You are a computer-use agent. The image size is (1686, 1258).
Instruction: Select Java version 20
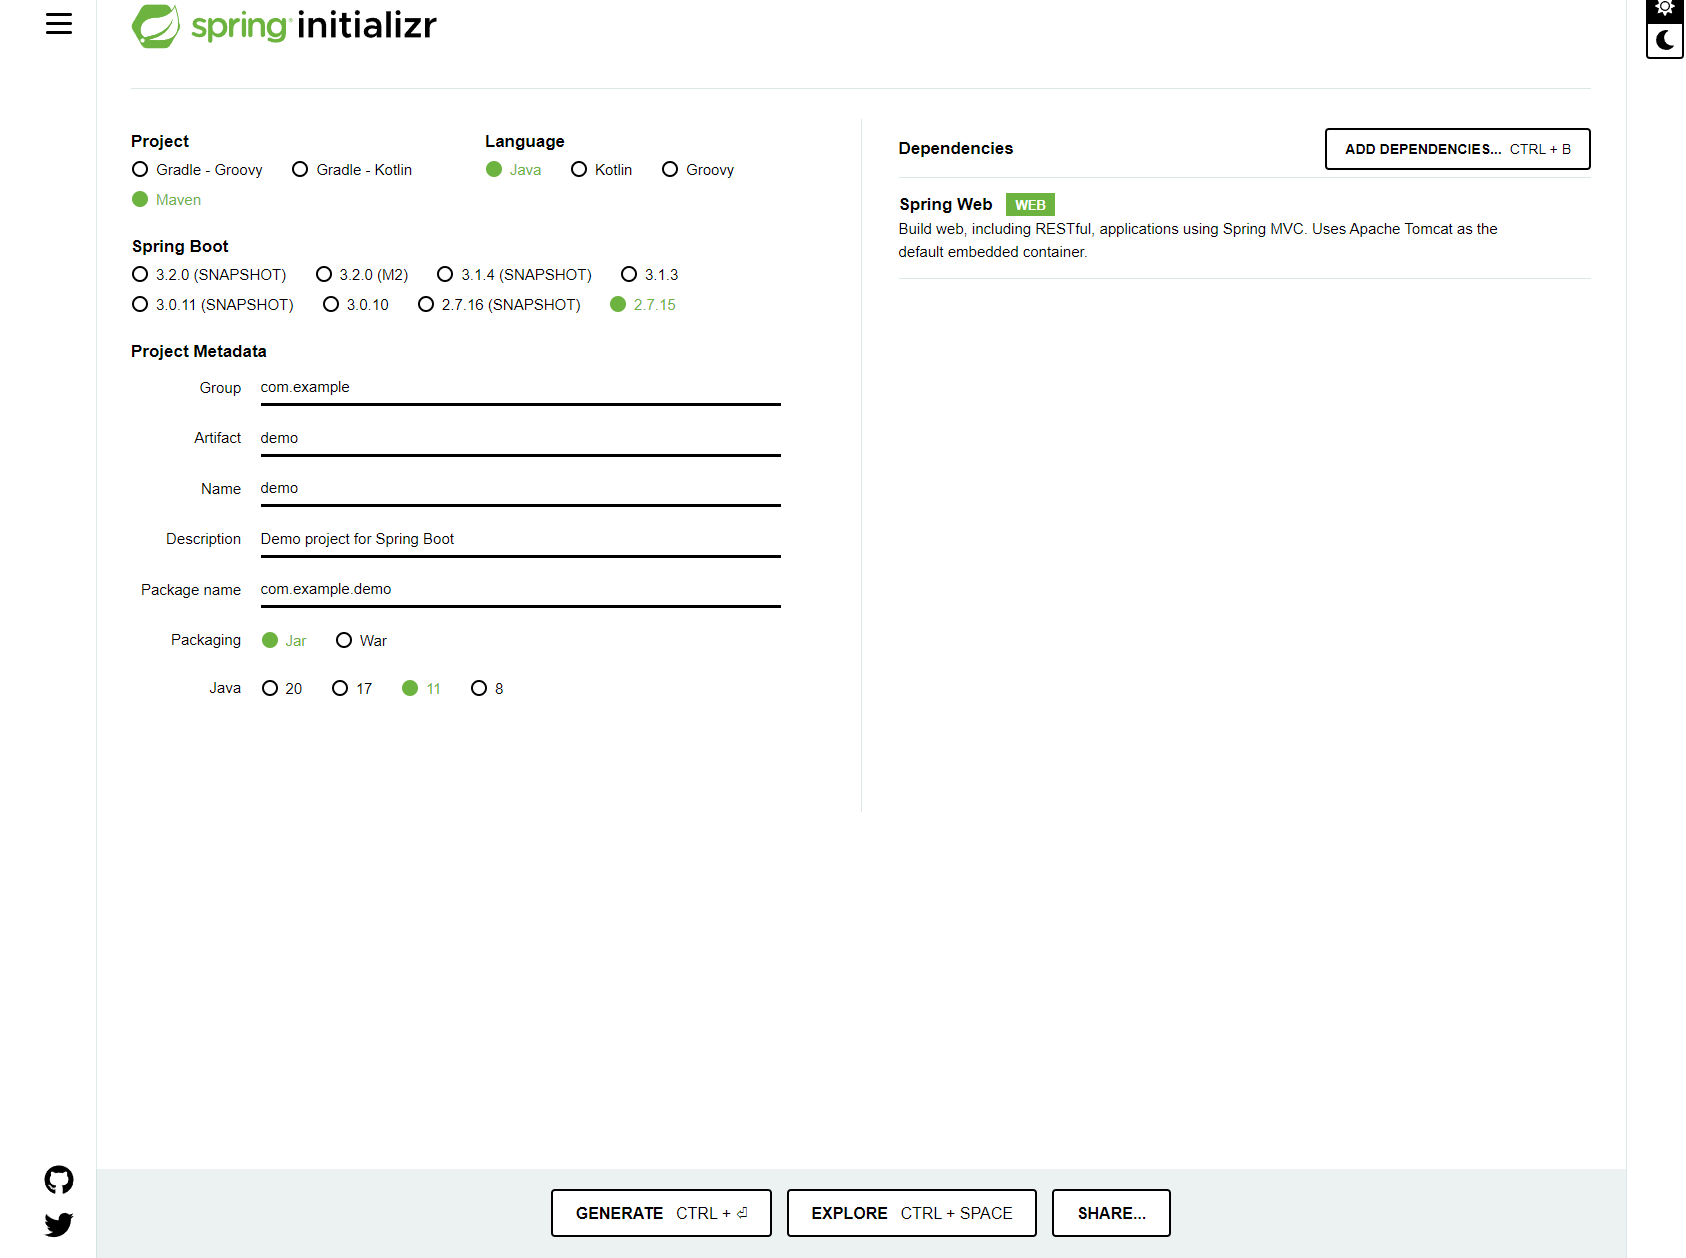[x=282, y=689]
